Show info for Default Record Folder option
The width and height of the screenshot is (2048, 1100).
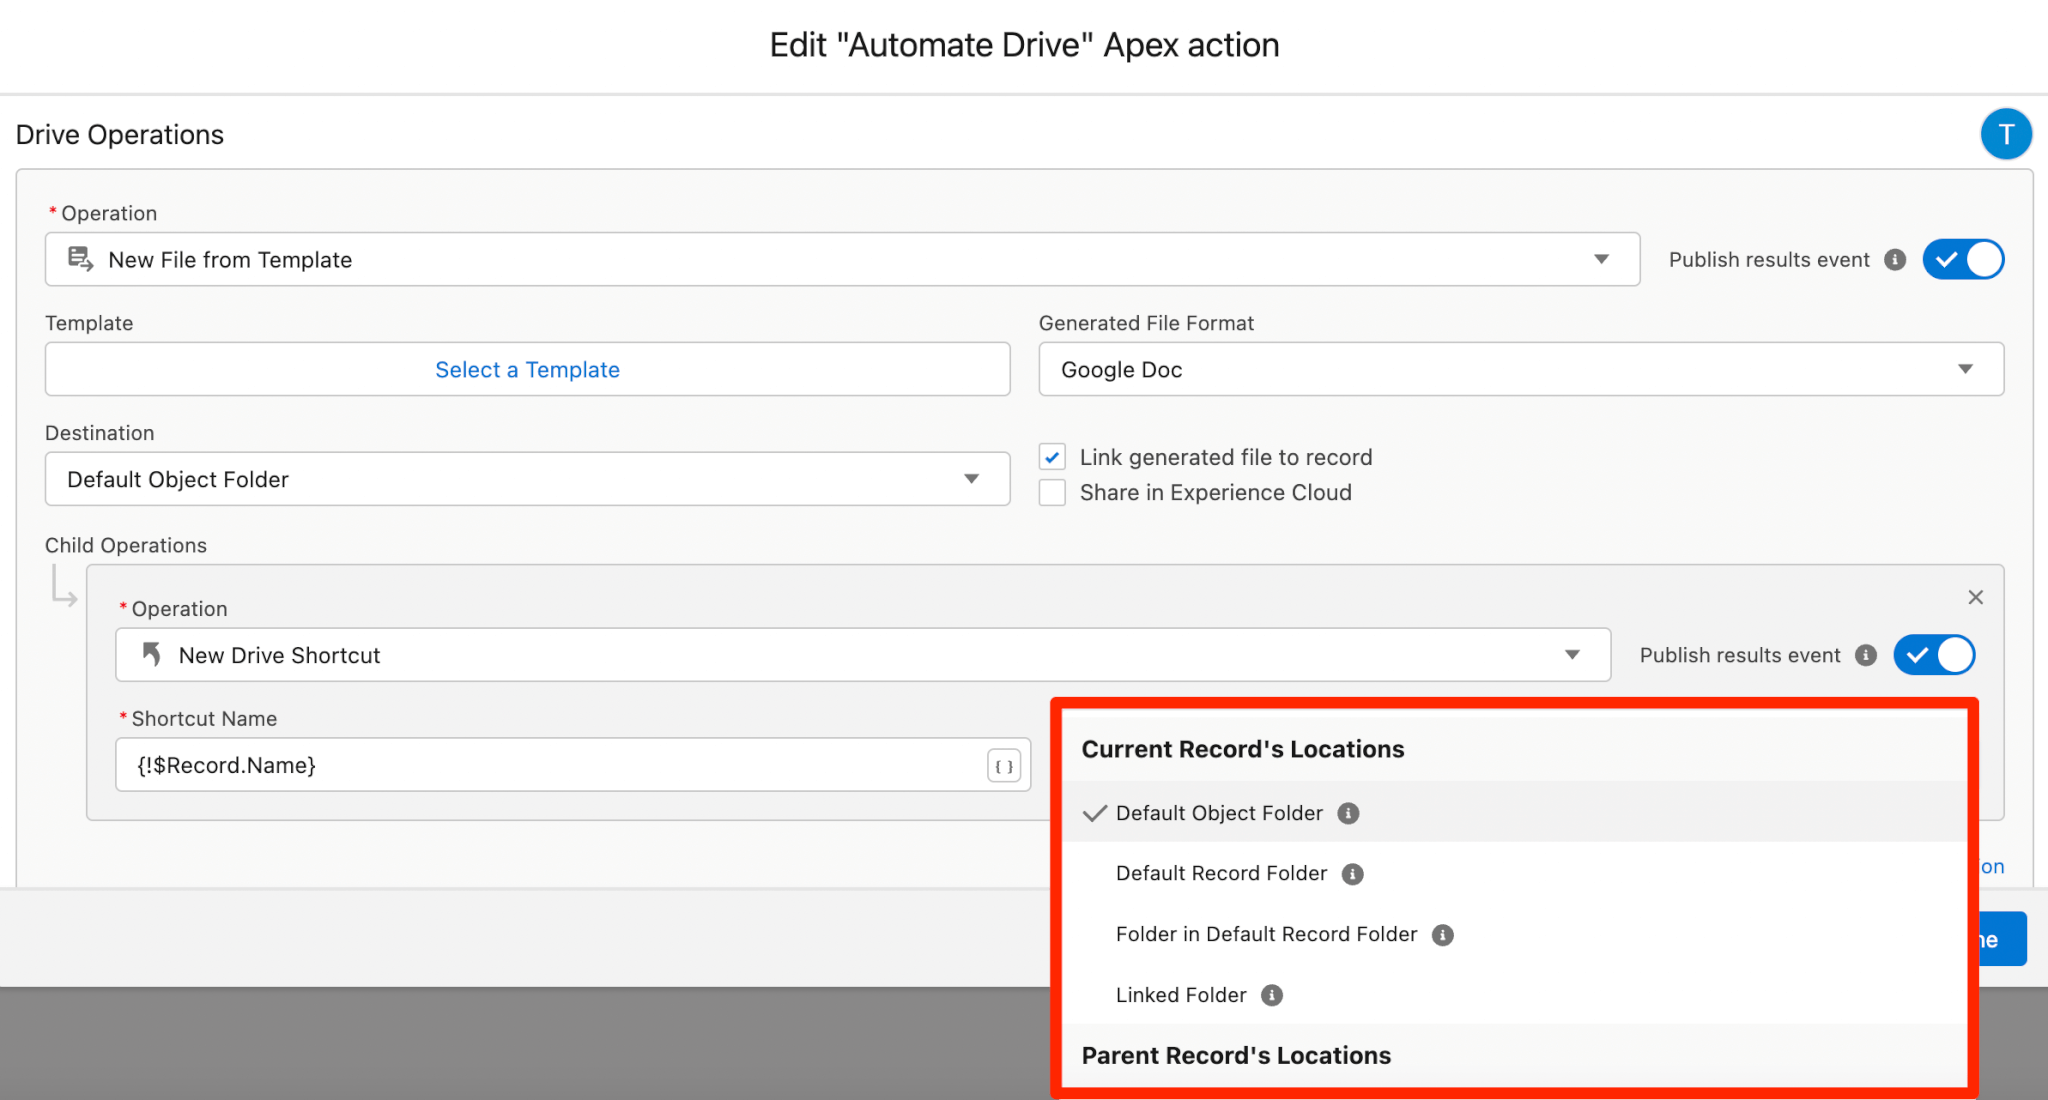(1353, 874)
